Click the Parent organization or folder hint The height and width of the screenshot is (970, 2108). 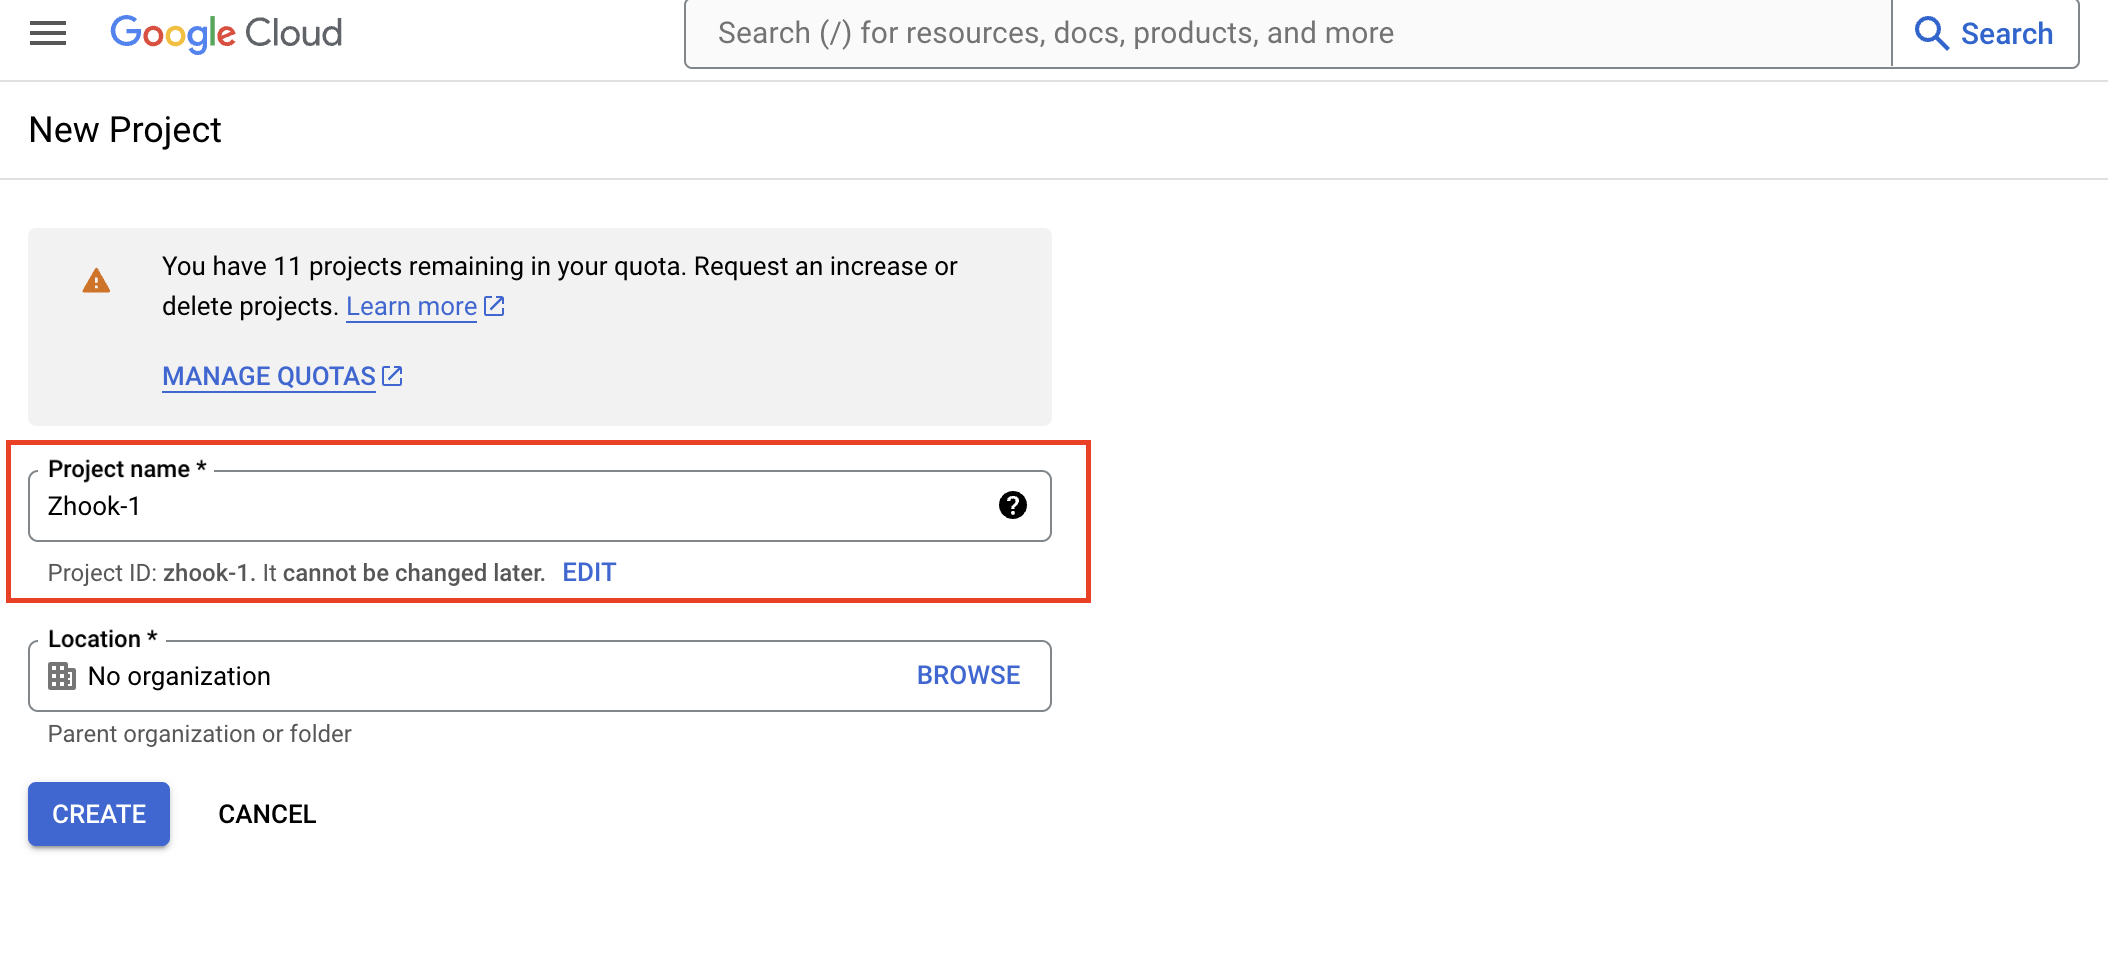point(200,735)
